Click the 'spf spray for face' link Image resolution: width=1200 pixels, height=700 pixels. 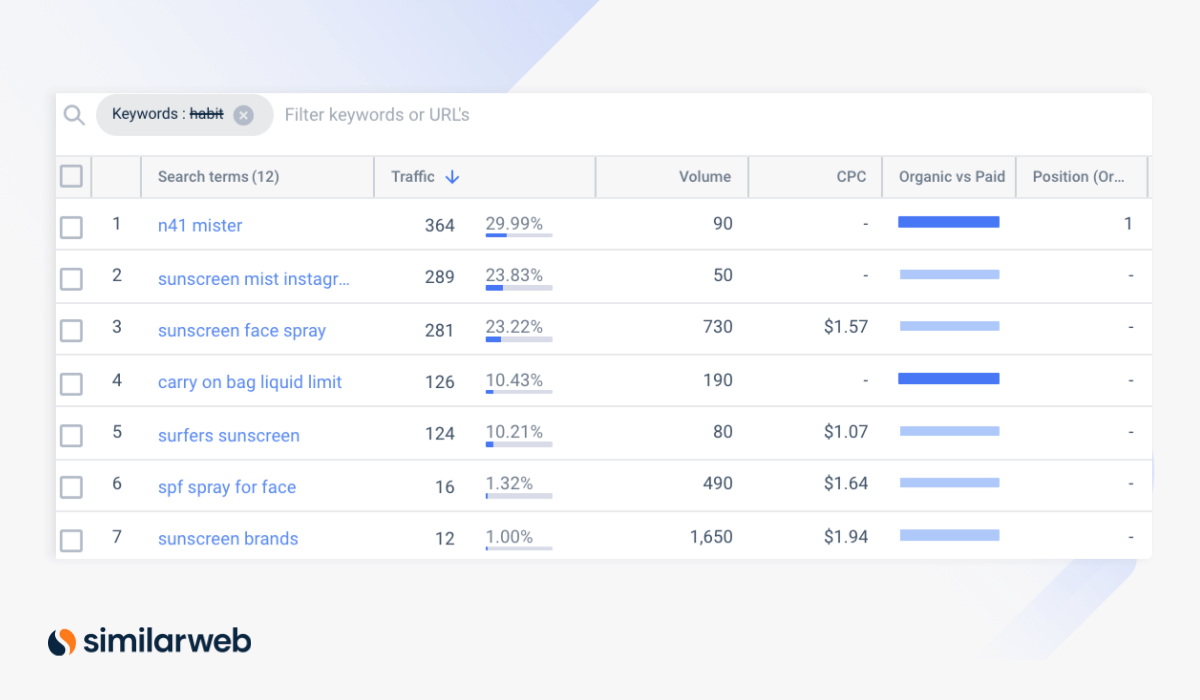click(227, 487)
